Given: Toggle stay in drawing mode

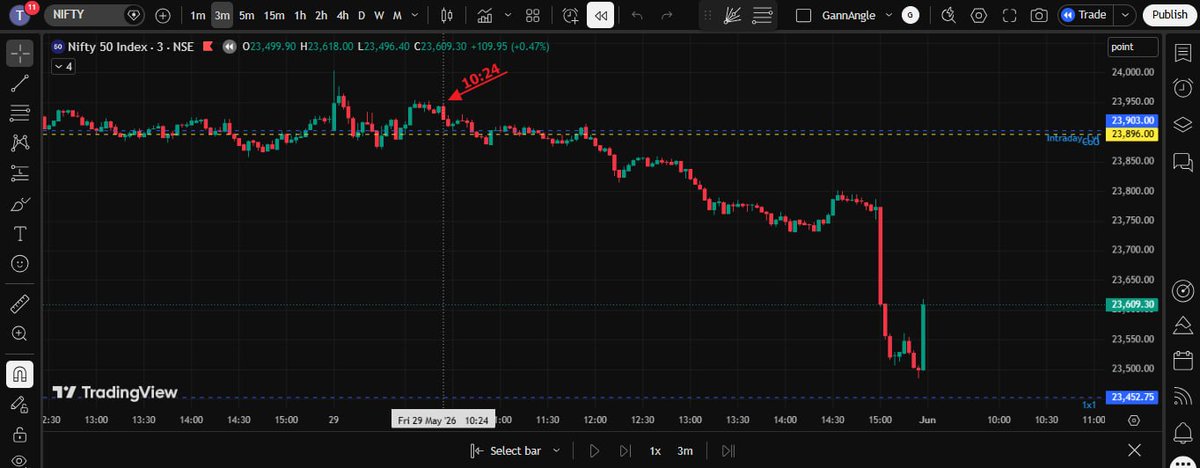Looking at the screenshot, I should tap(19, 405).
